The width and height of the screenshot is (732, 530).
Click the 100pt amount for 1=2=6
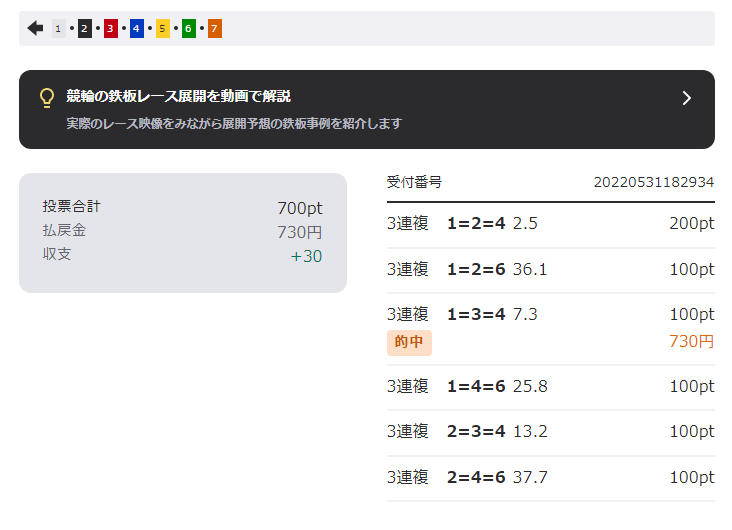[x=692, y=269]
